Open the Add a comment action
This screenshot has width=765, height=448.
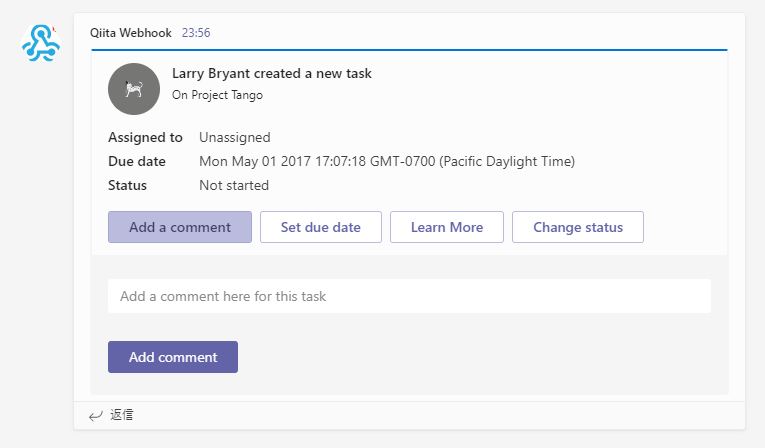tap(180, 227)
